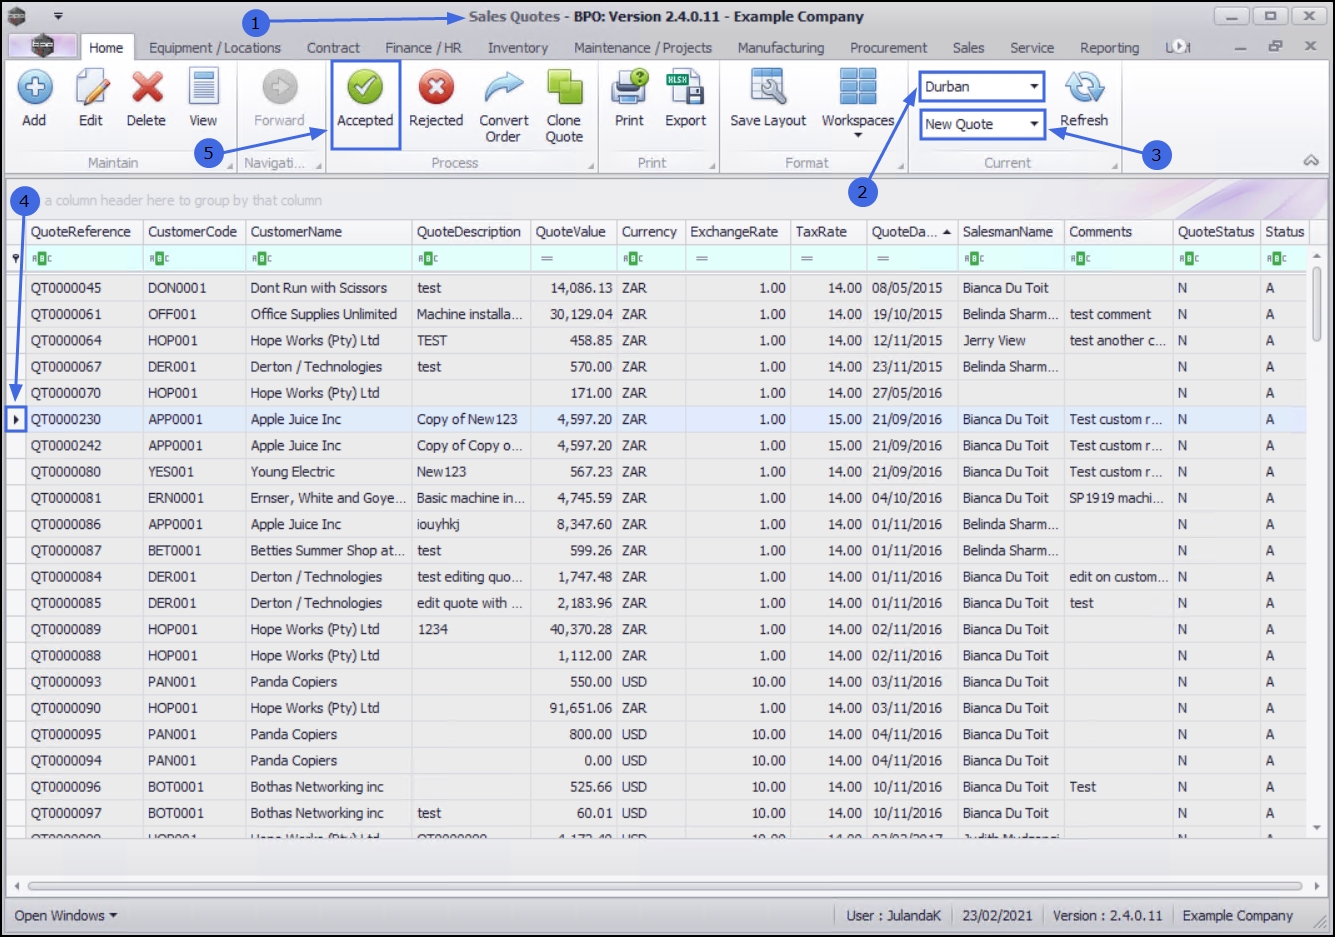Click the Clone Quote icon
This screenshot has height=937, width=1335.
[564, 88]
